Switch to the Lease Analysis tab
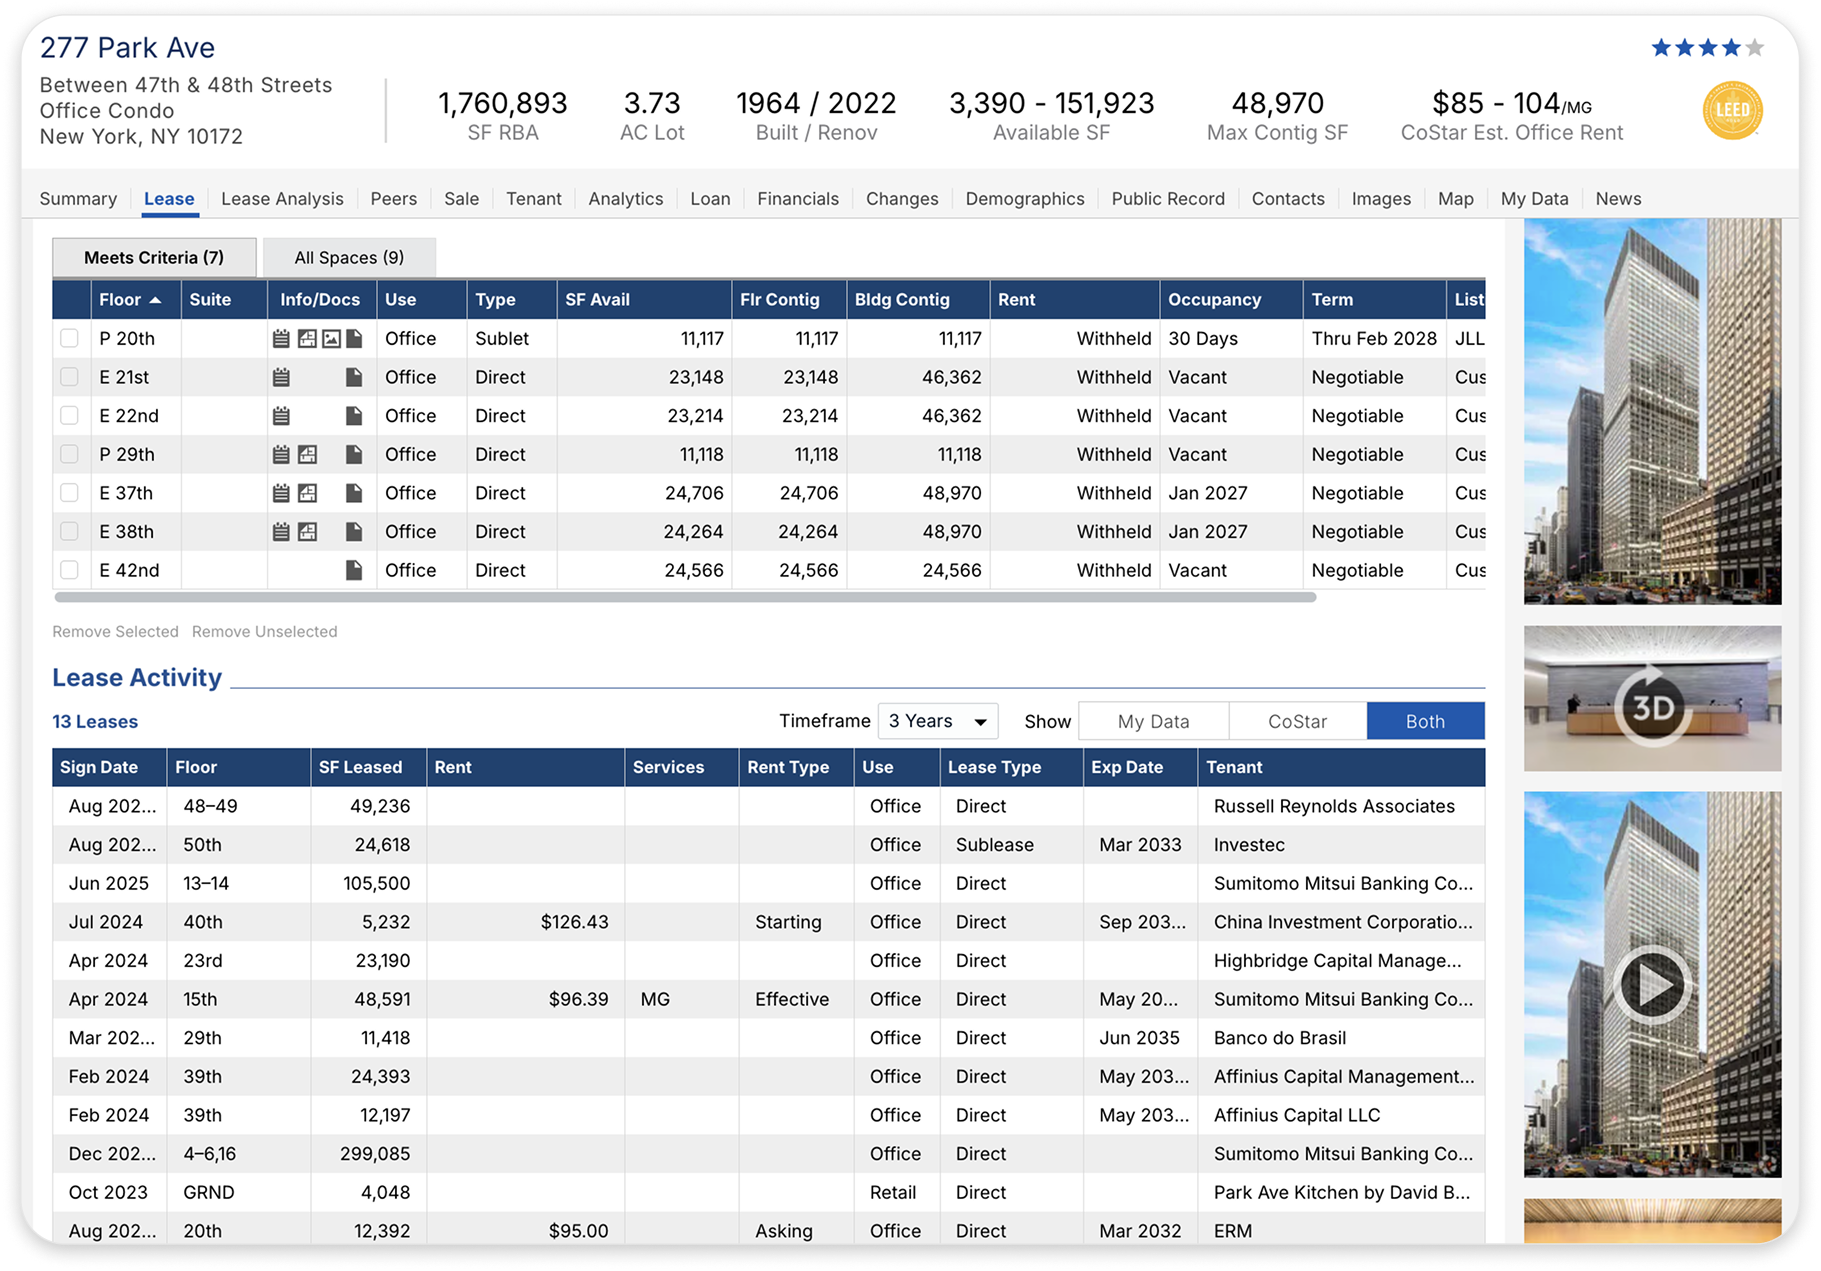1821x1271 pixels. tap(282, 199)
